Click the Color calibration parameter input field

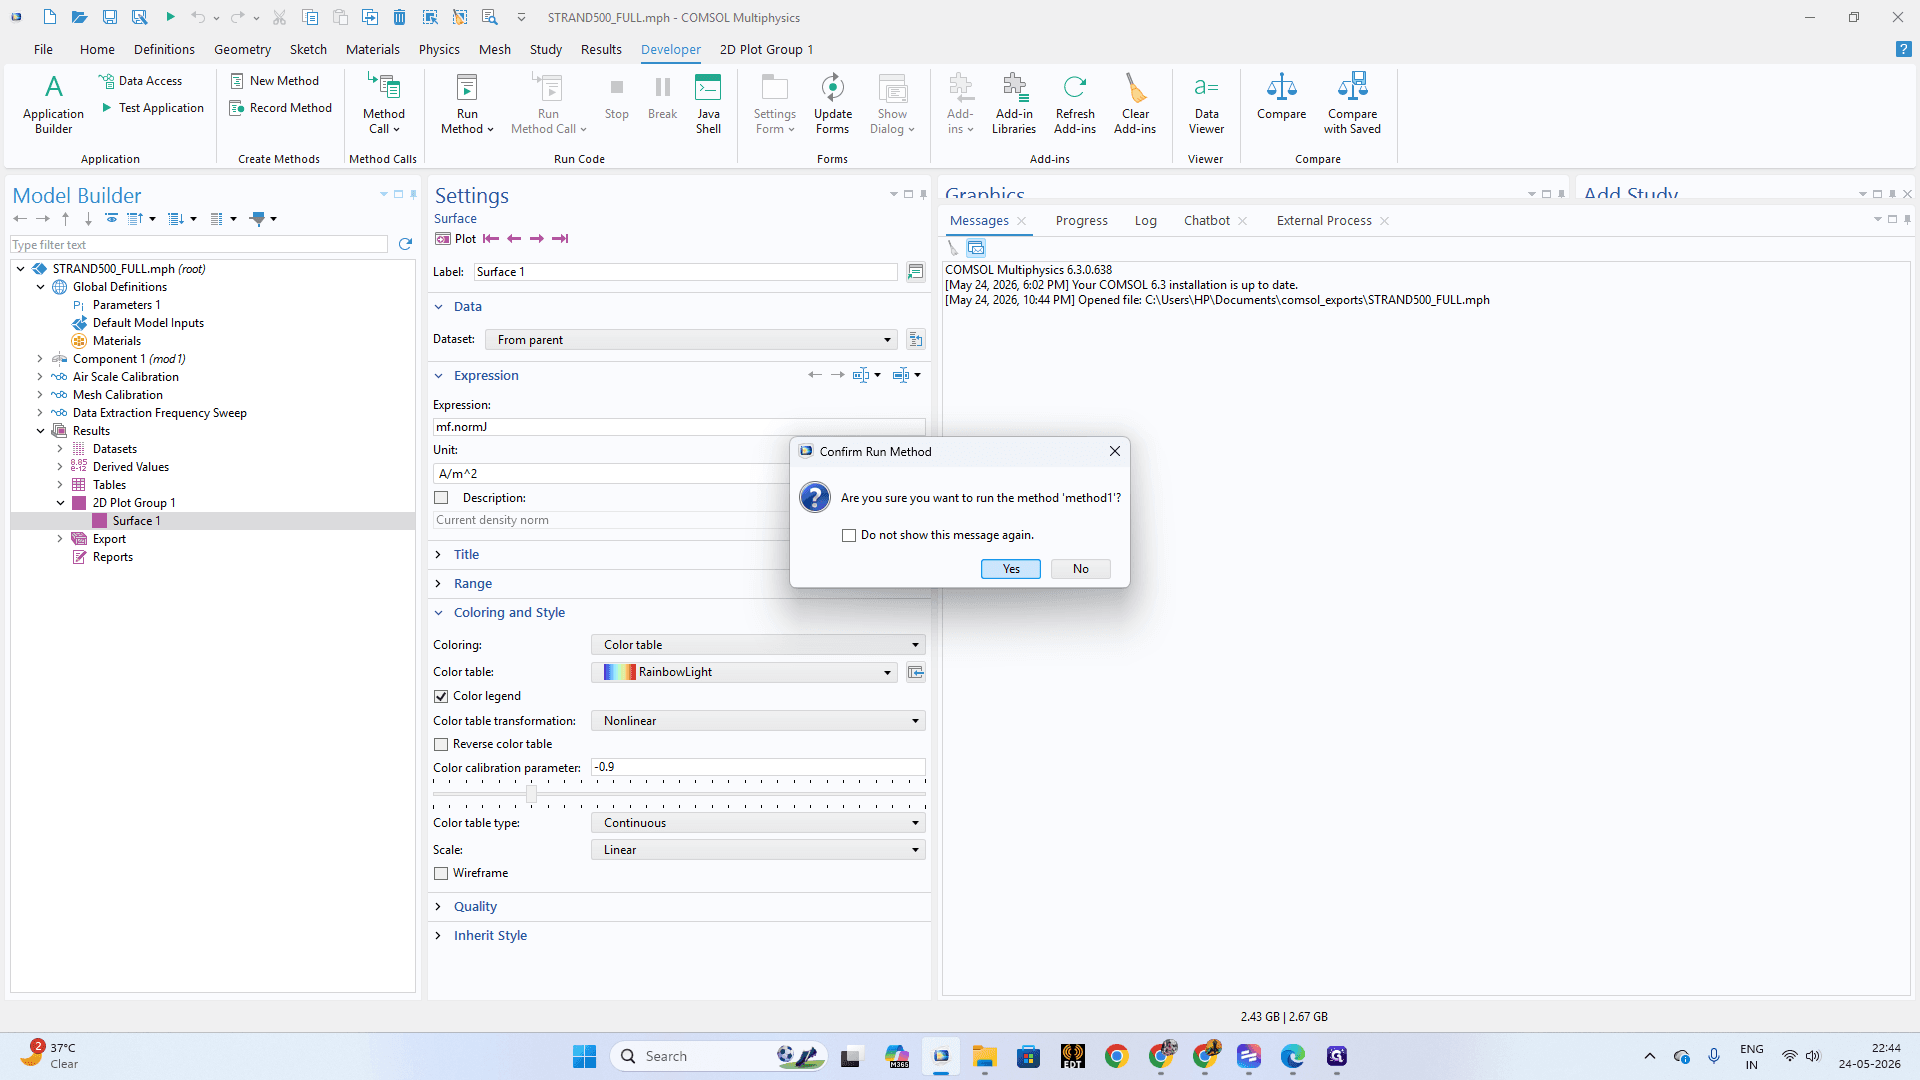pyautogui.click(x=758, y=767)
